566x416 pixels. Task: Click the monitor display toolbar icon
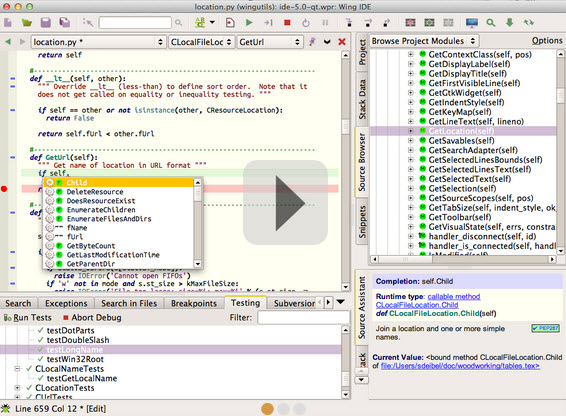point(472,23)
